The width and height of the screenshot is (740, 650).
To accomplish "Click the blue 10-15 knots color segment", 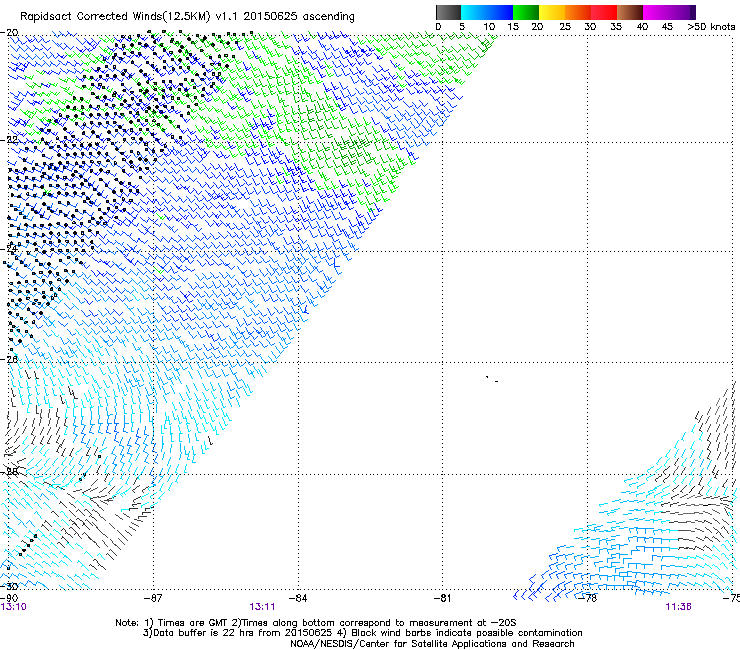I will [500, 12].
